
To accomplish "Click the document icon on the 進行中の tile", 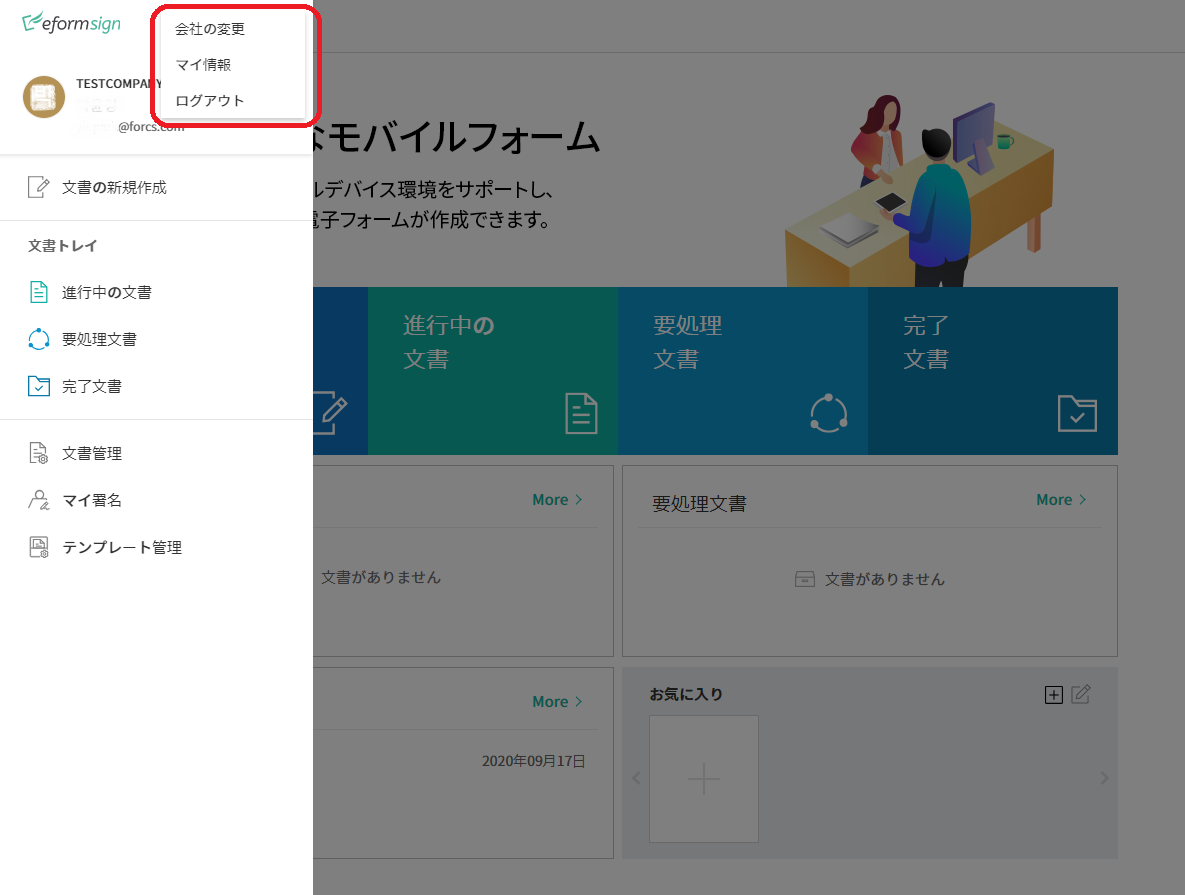I will [581, 413].
